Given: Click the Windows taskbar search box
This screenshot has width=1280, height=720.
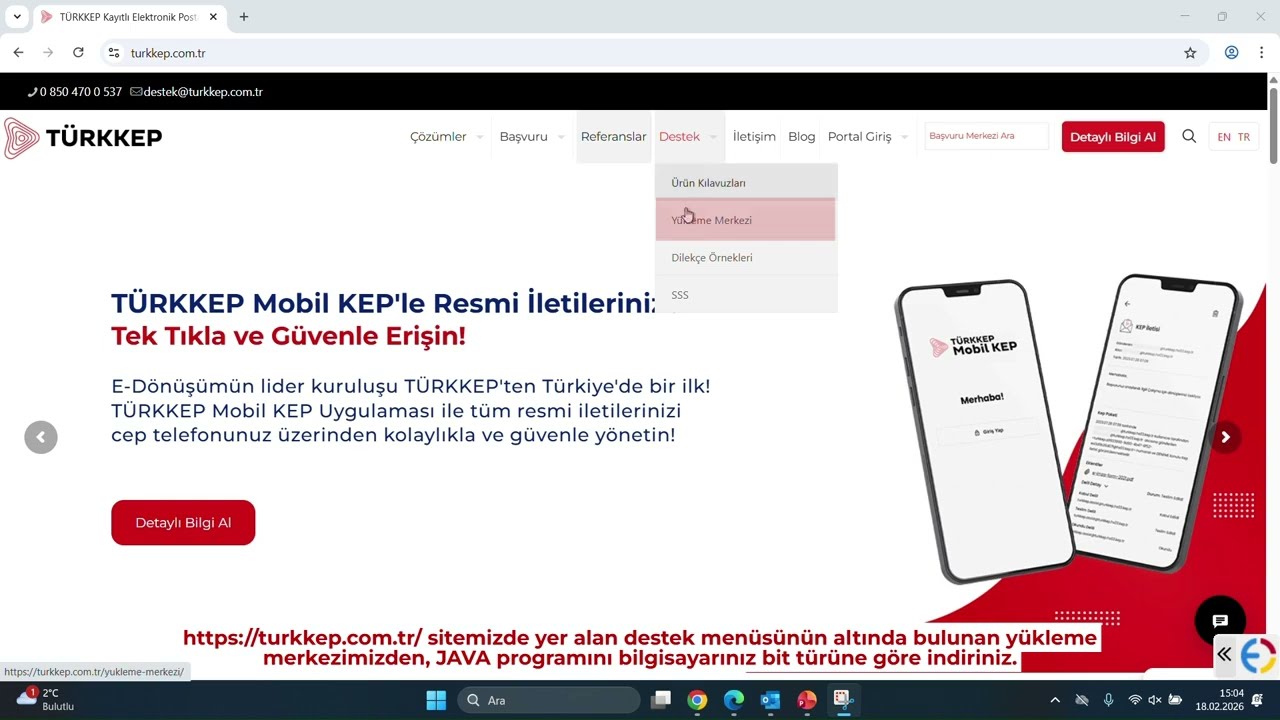Looking at the screenshot, I should [x=548, y=700].
